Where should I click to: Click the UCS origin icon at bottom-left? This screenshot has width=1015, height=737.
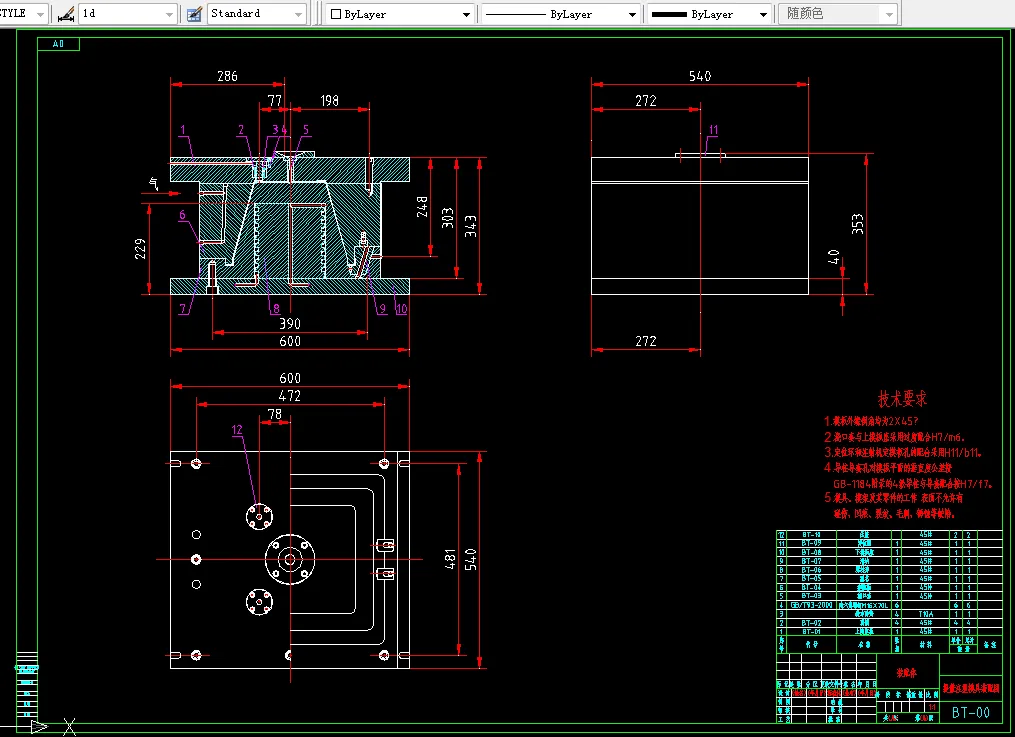[x=38, y=725]
